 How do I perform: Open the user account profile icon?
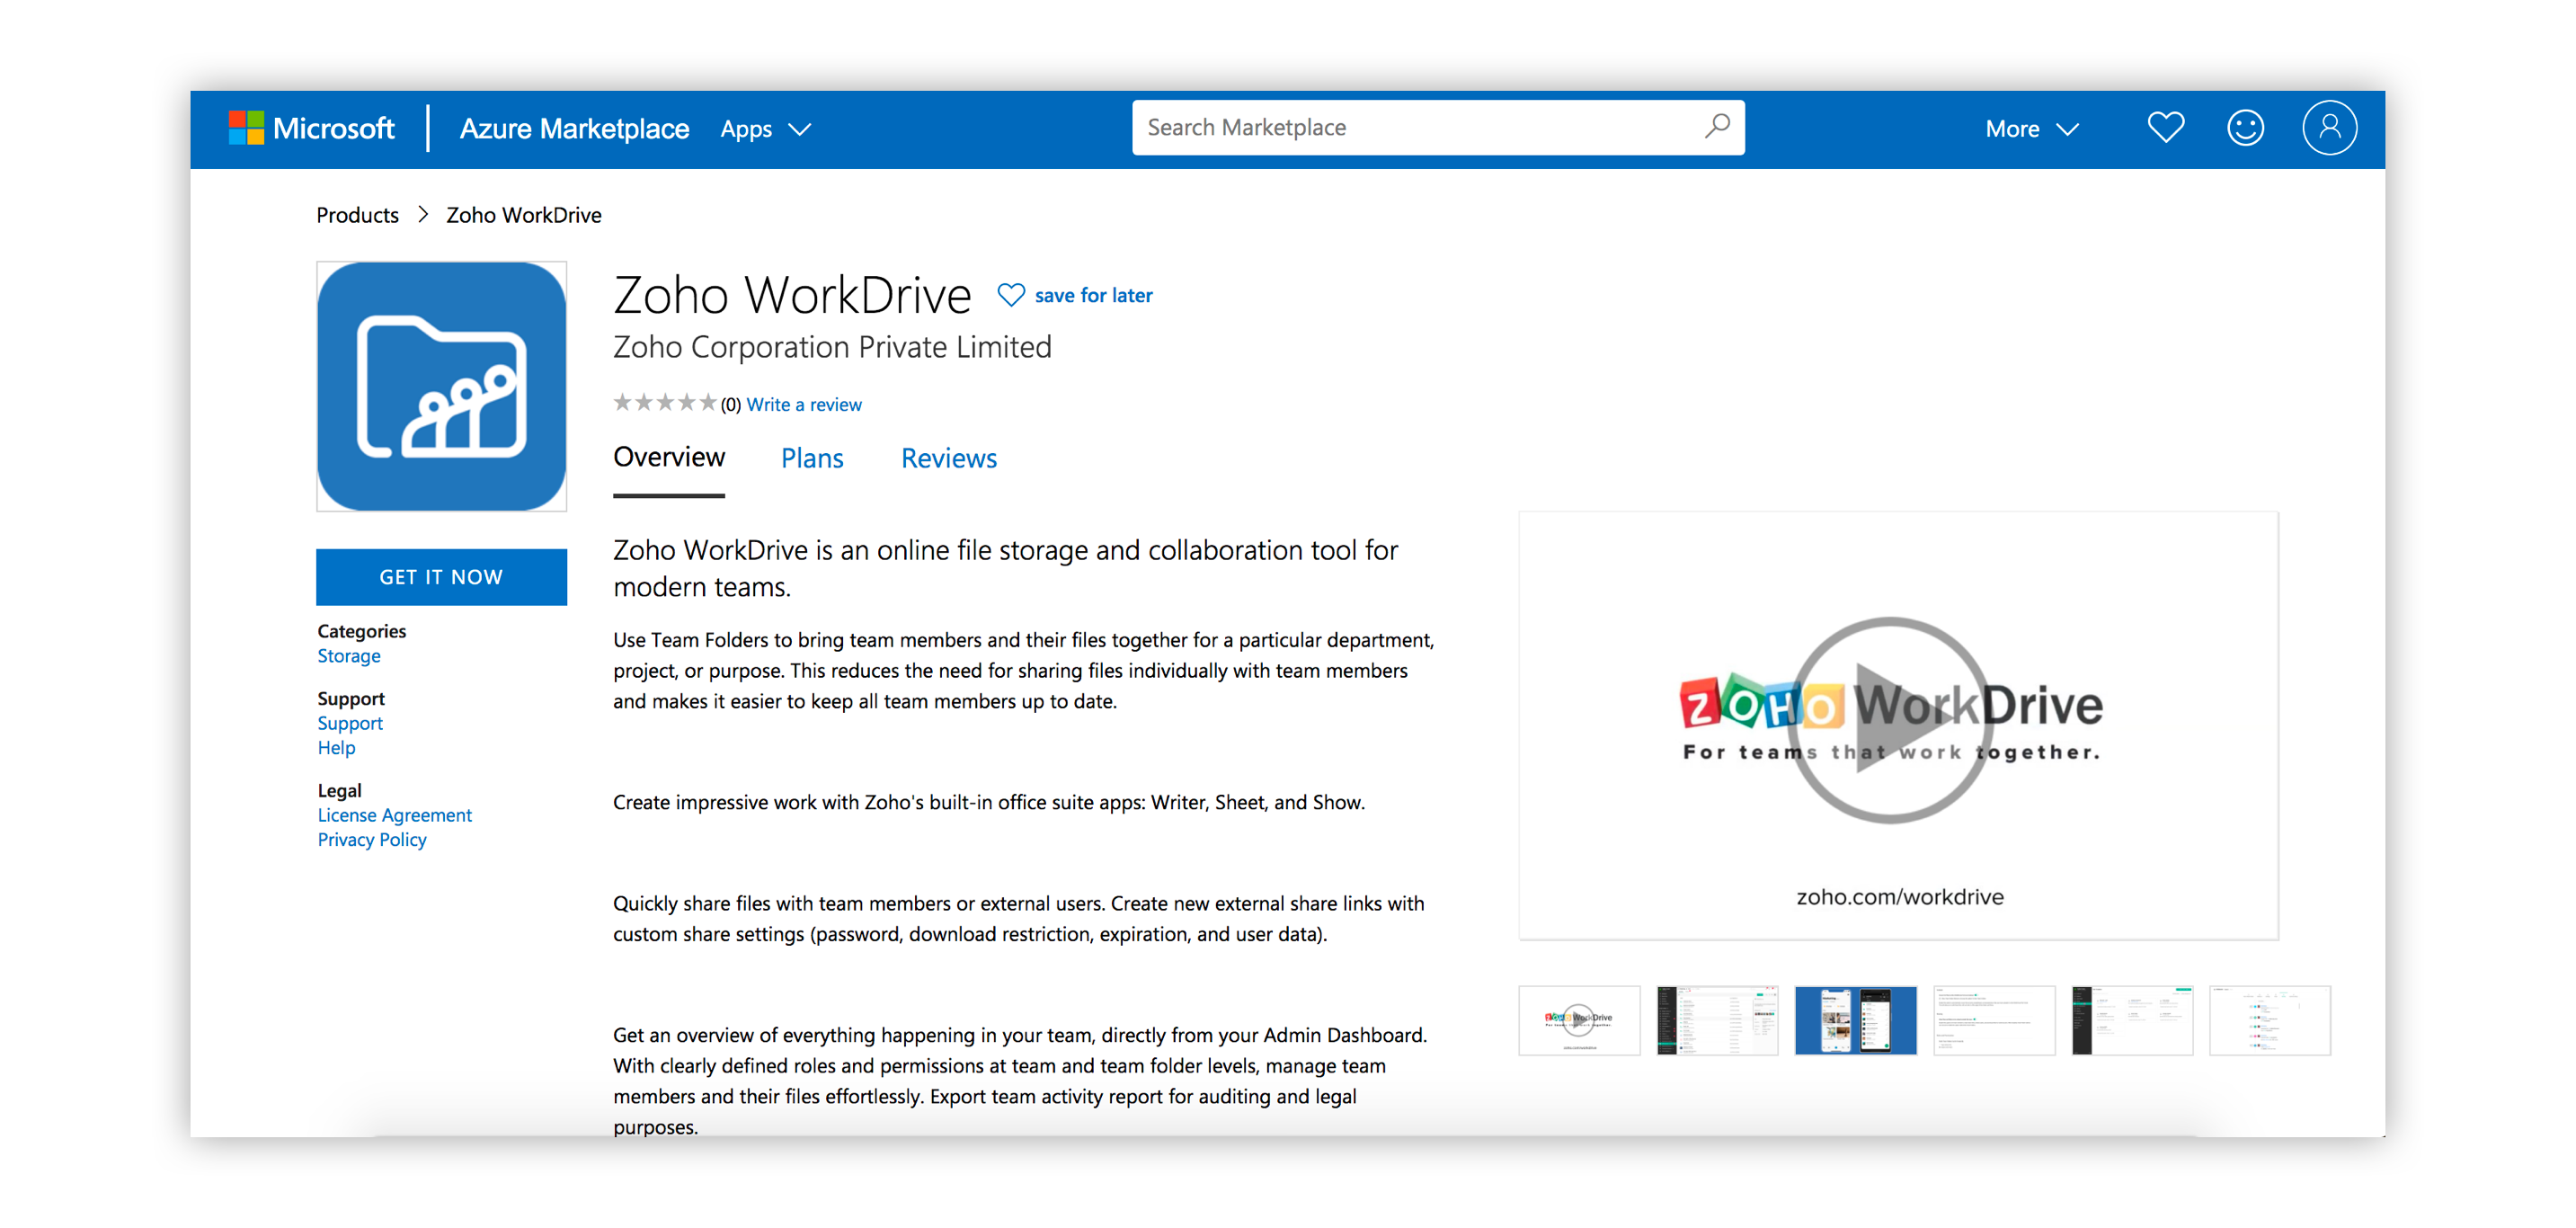[2329, 128]
